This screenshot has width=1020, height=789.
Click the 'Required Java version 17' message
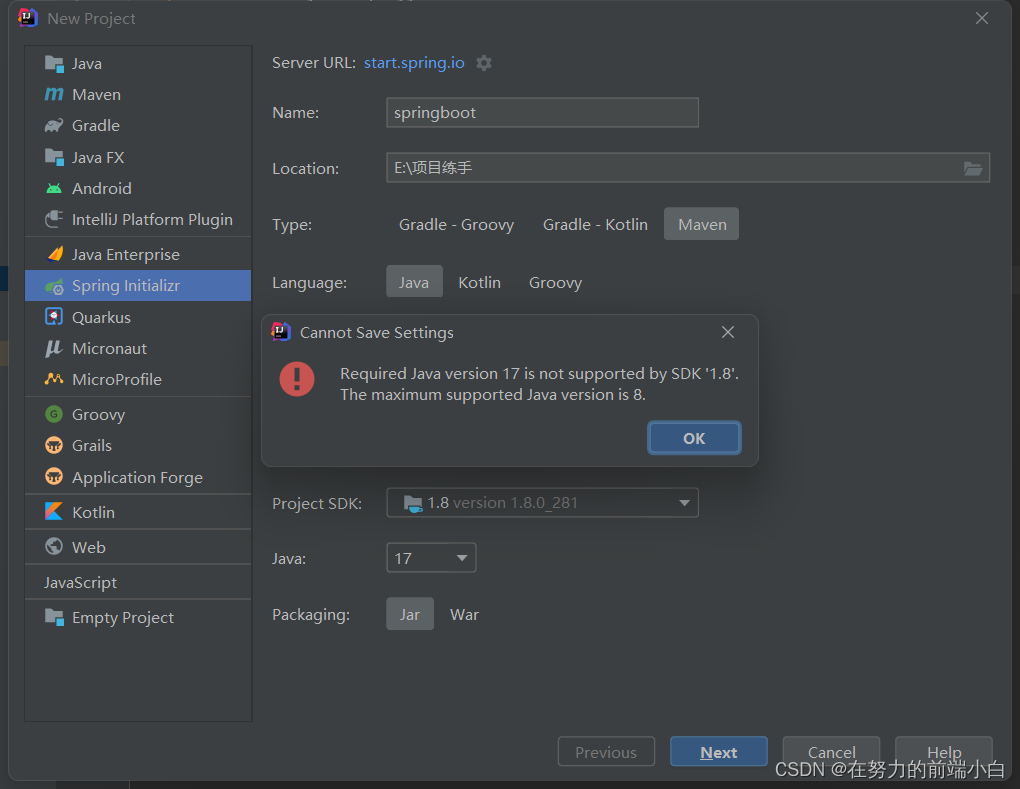click(x=539, y=384)
